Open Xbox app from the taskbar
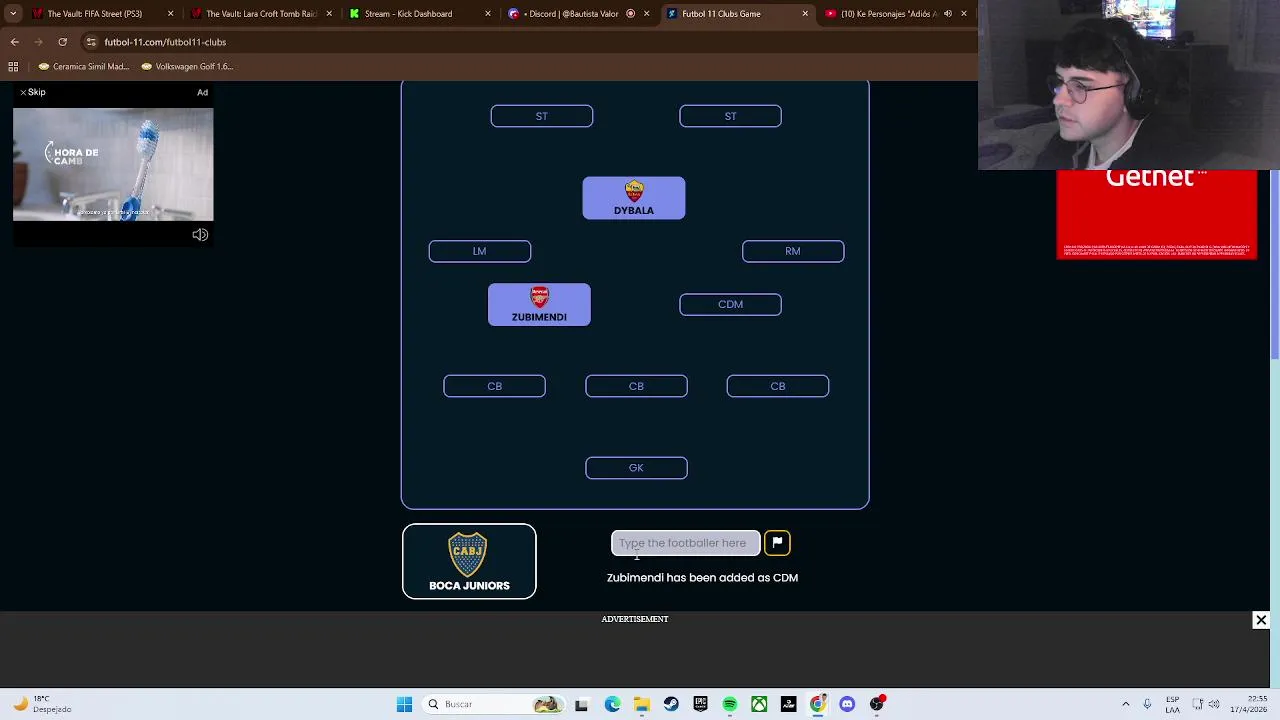 coord(759,704)
